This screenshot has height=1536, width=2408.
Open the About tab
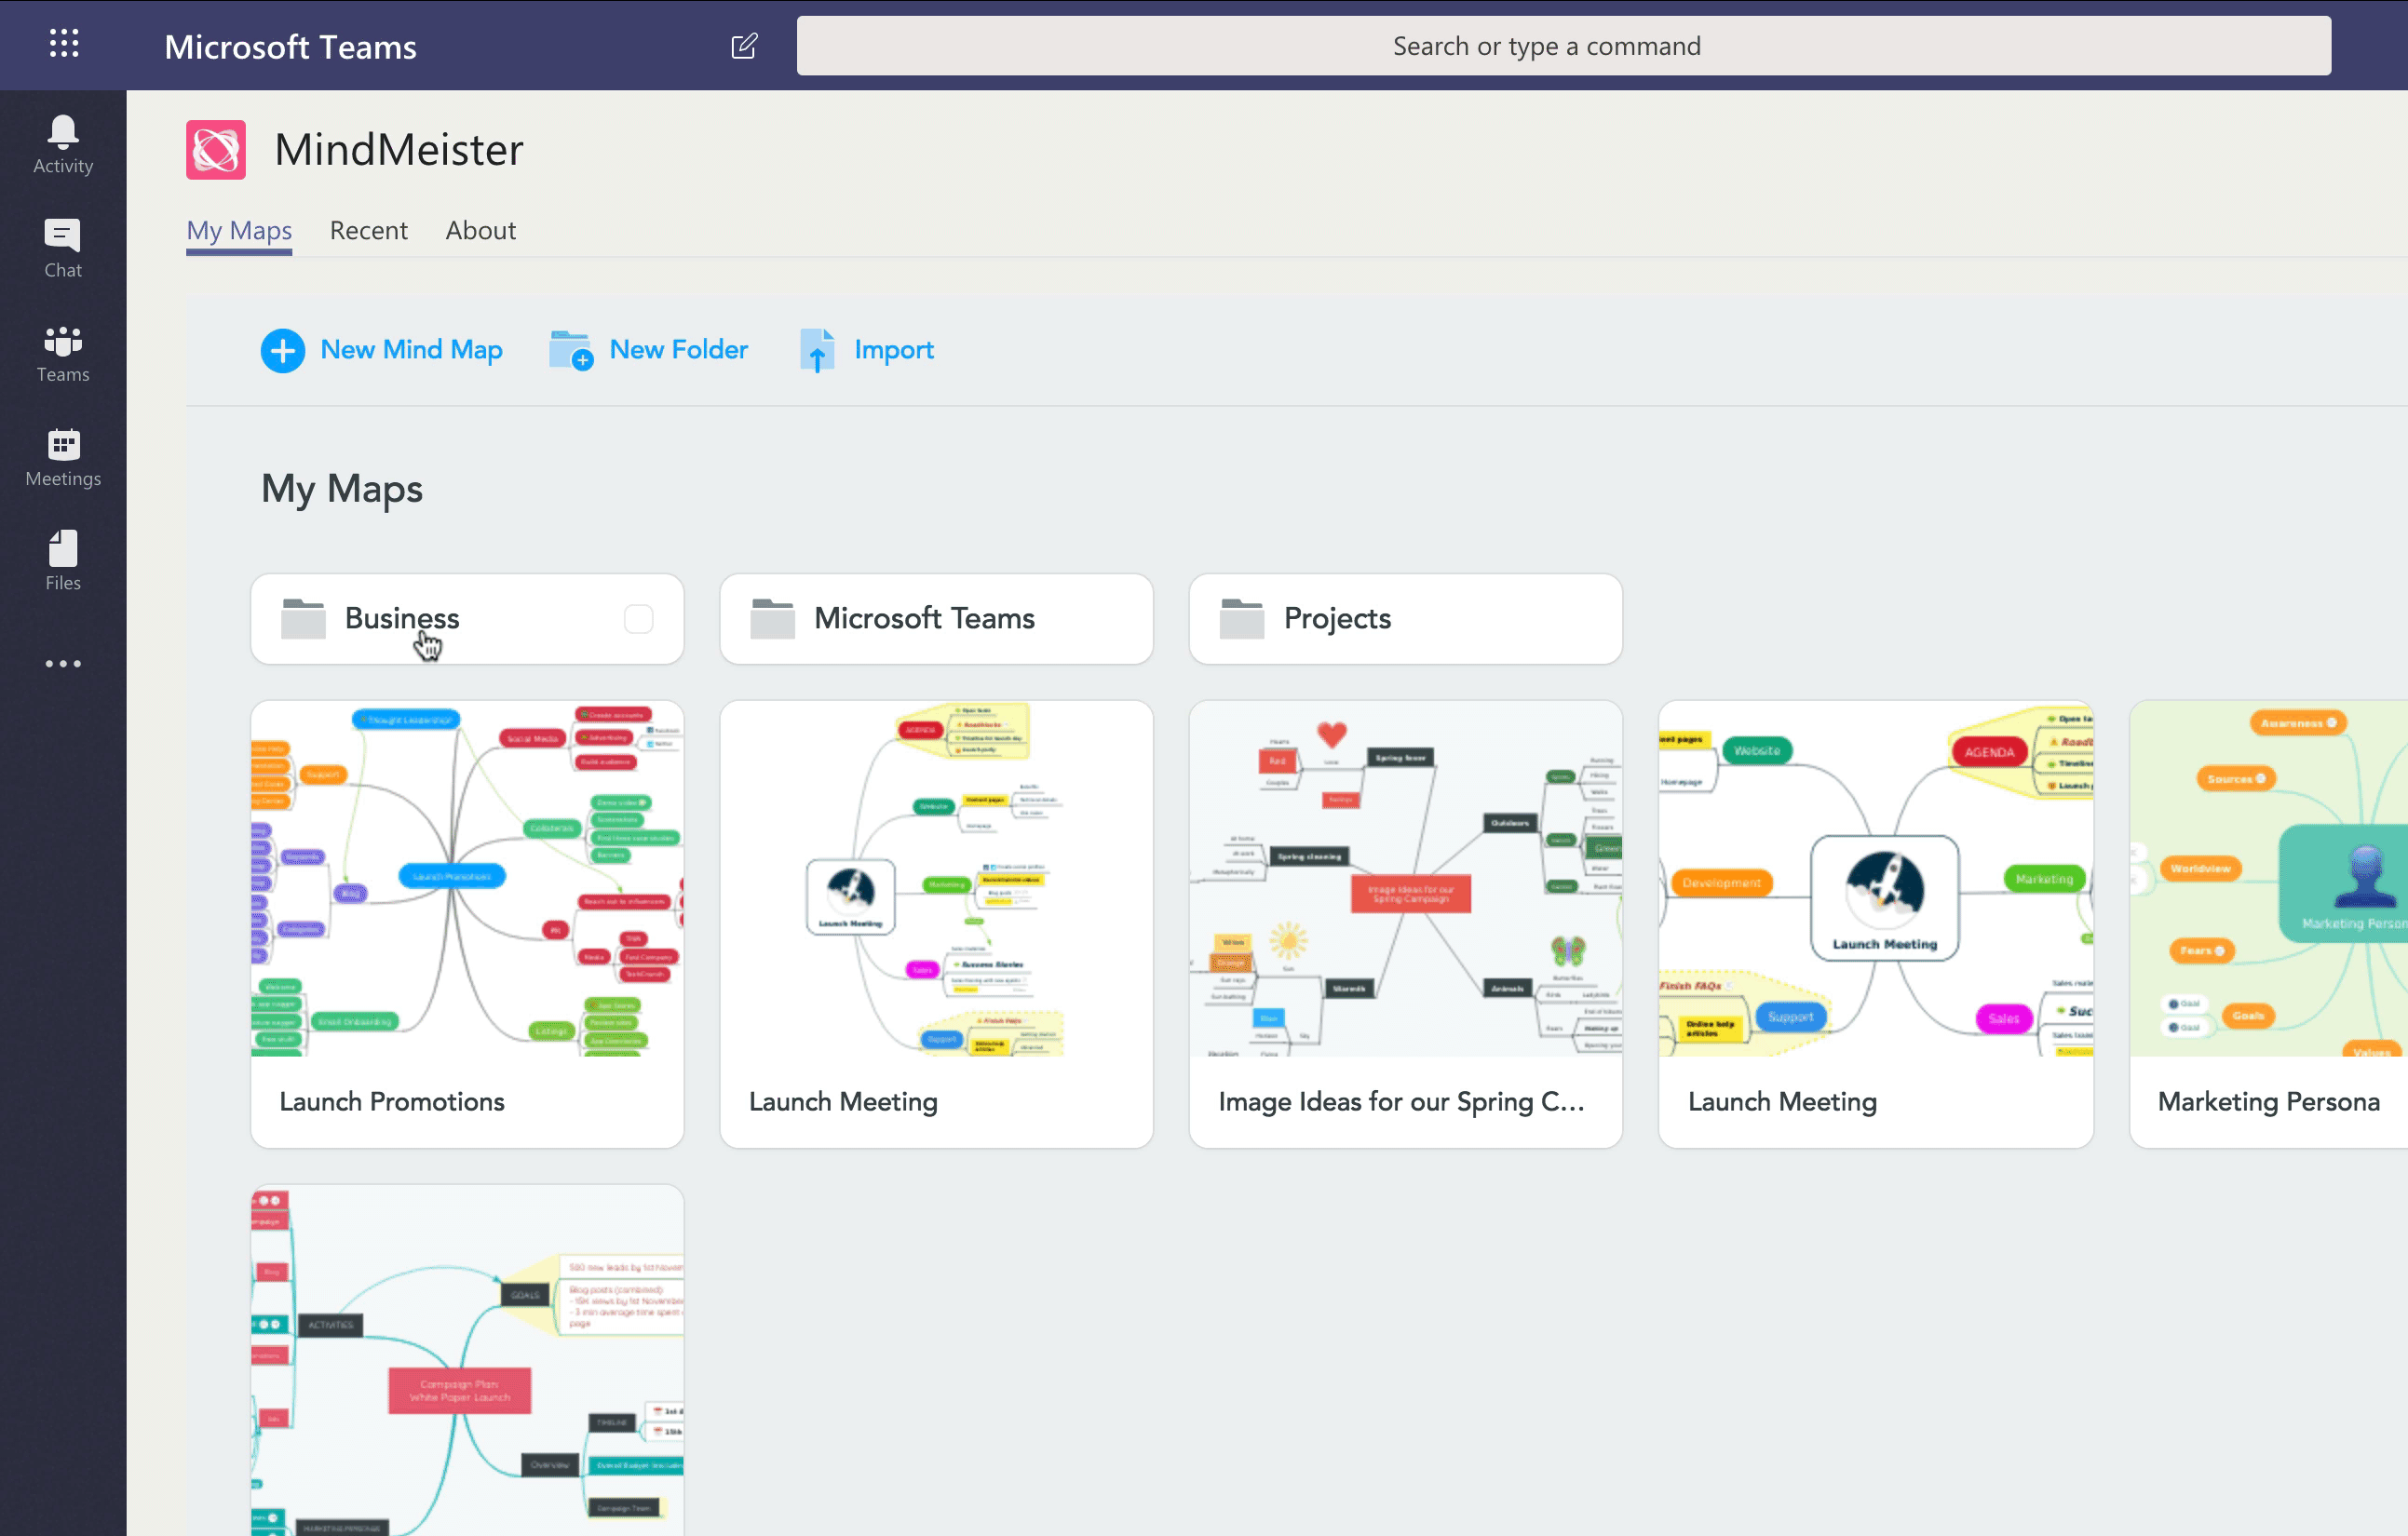(x=480, y=231)
